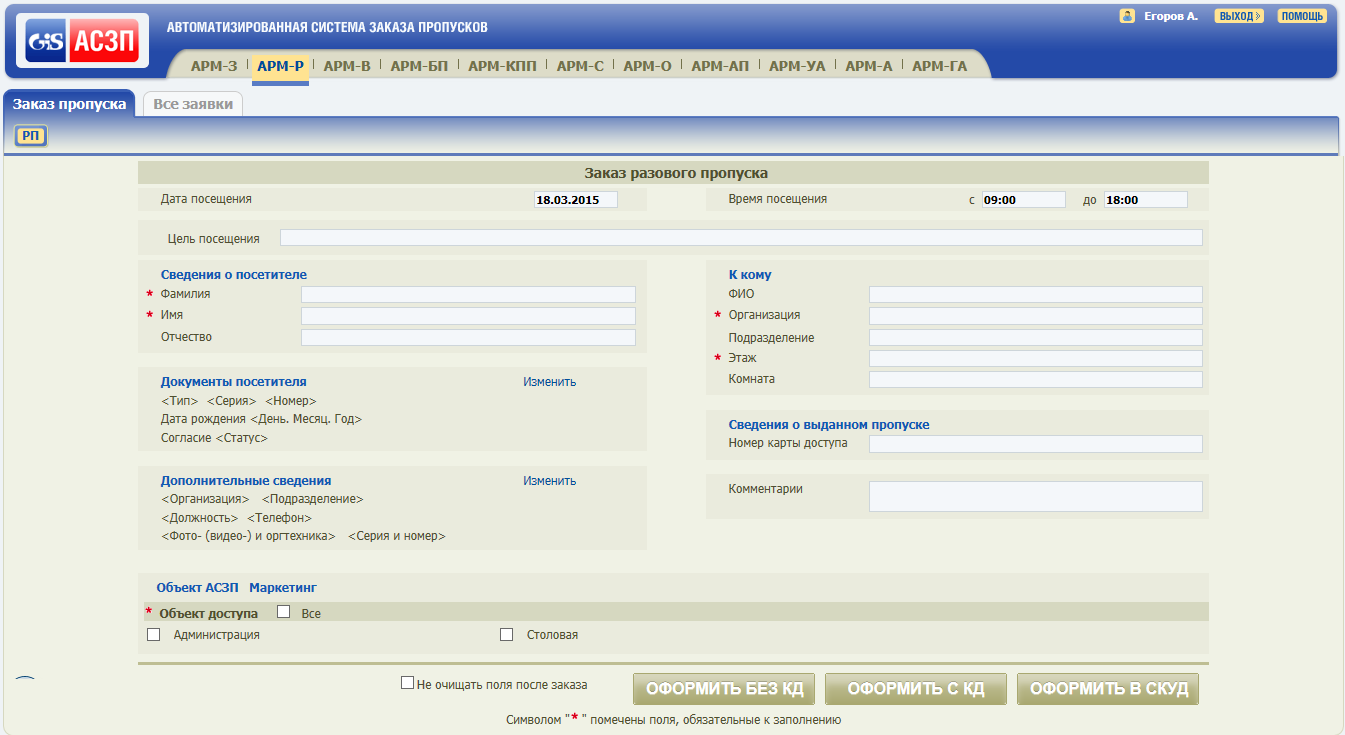Click the Комментарии text area
This screenshot has height=735, width=1345.
1035,497
